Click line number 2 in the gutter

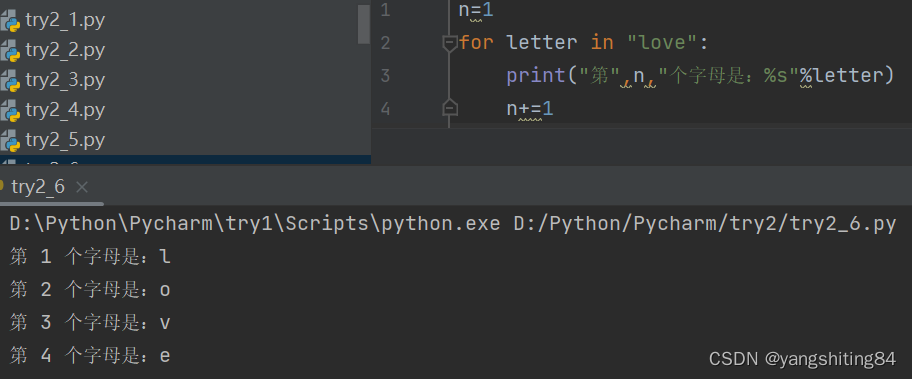(386, 43)
